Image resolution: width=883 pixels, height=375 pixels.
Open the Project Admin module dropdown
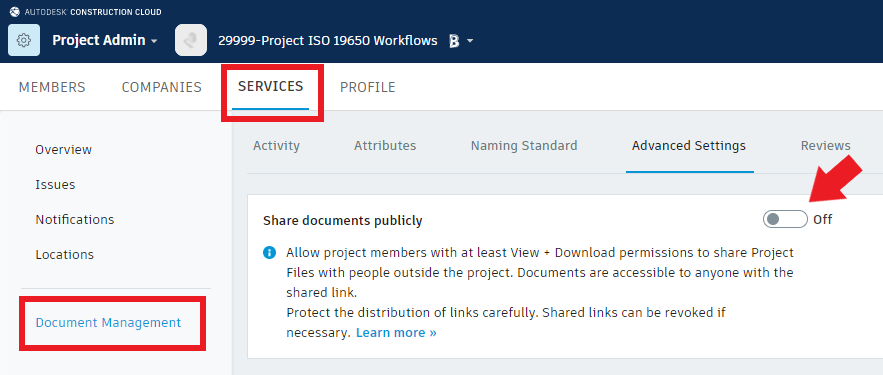click(105, 41)
